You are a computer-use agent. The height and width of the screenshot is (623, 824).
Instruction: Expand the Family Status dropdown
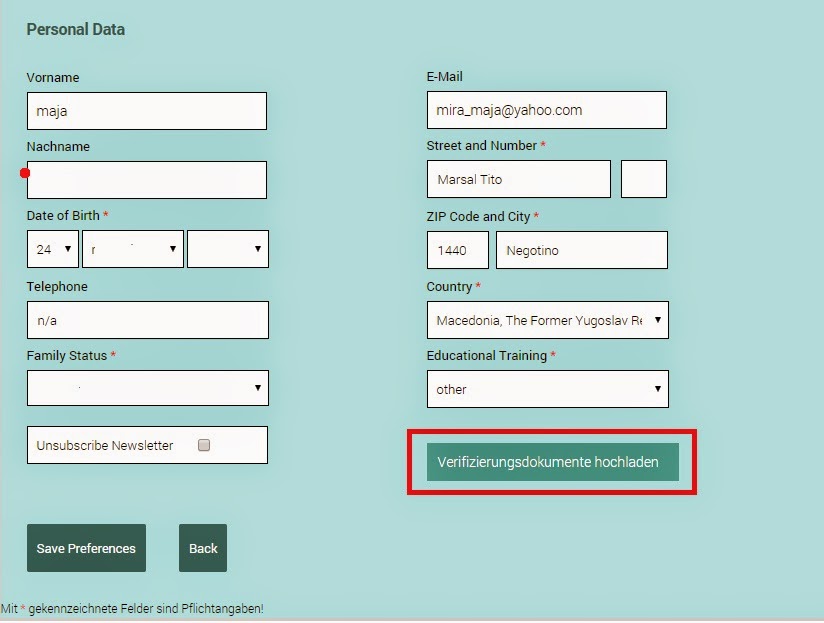click(x=147, y=387)
